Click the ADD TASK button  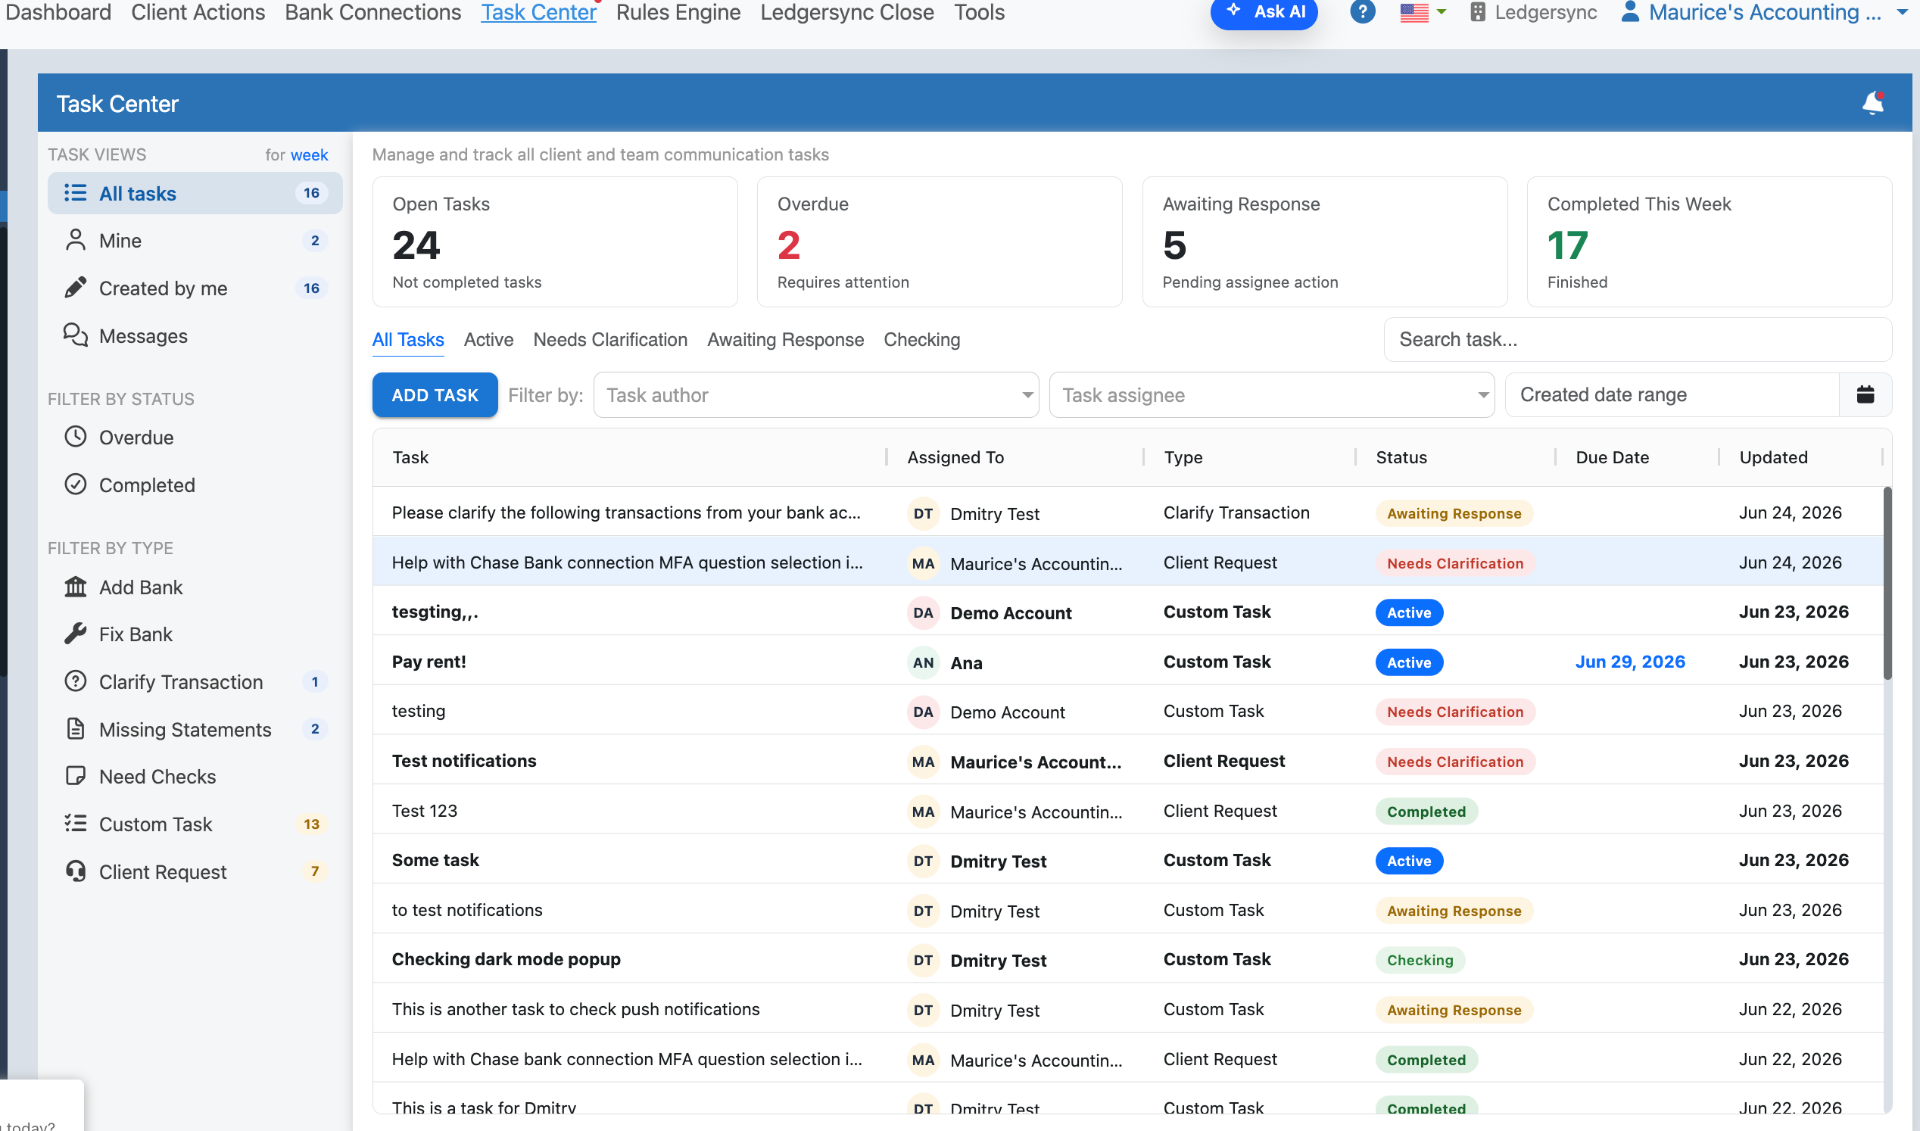click(435, 395)
